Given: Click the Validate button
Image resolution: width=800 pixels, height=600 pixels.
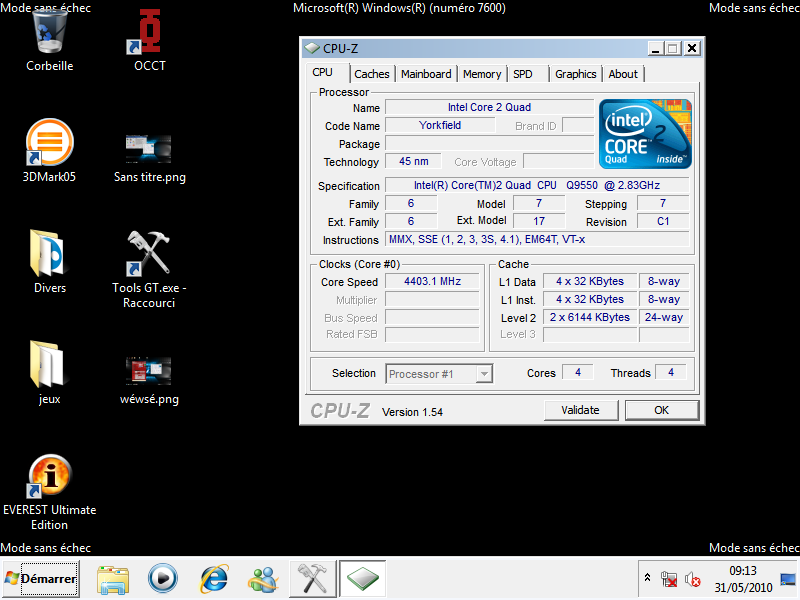Looking at the screenshot, I should coord(581,410).
